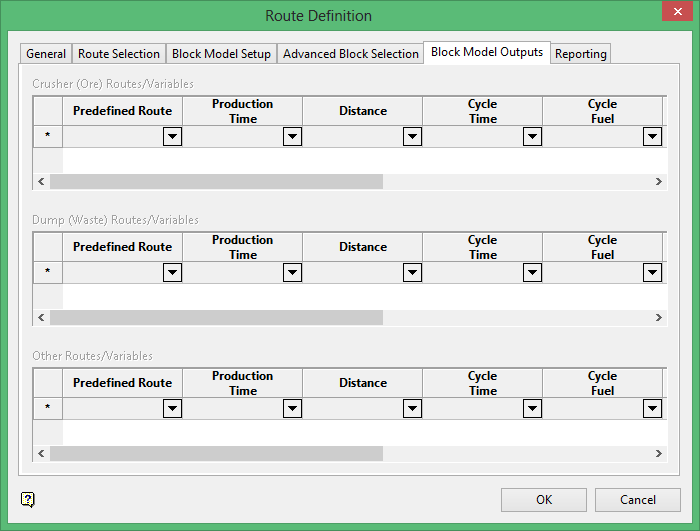700x531 pixels.
Task: Open Dump Production Time dropdown
Action: pos(292,272)
